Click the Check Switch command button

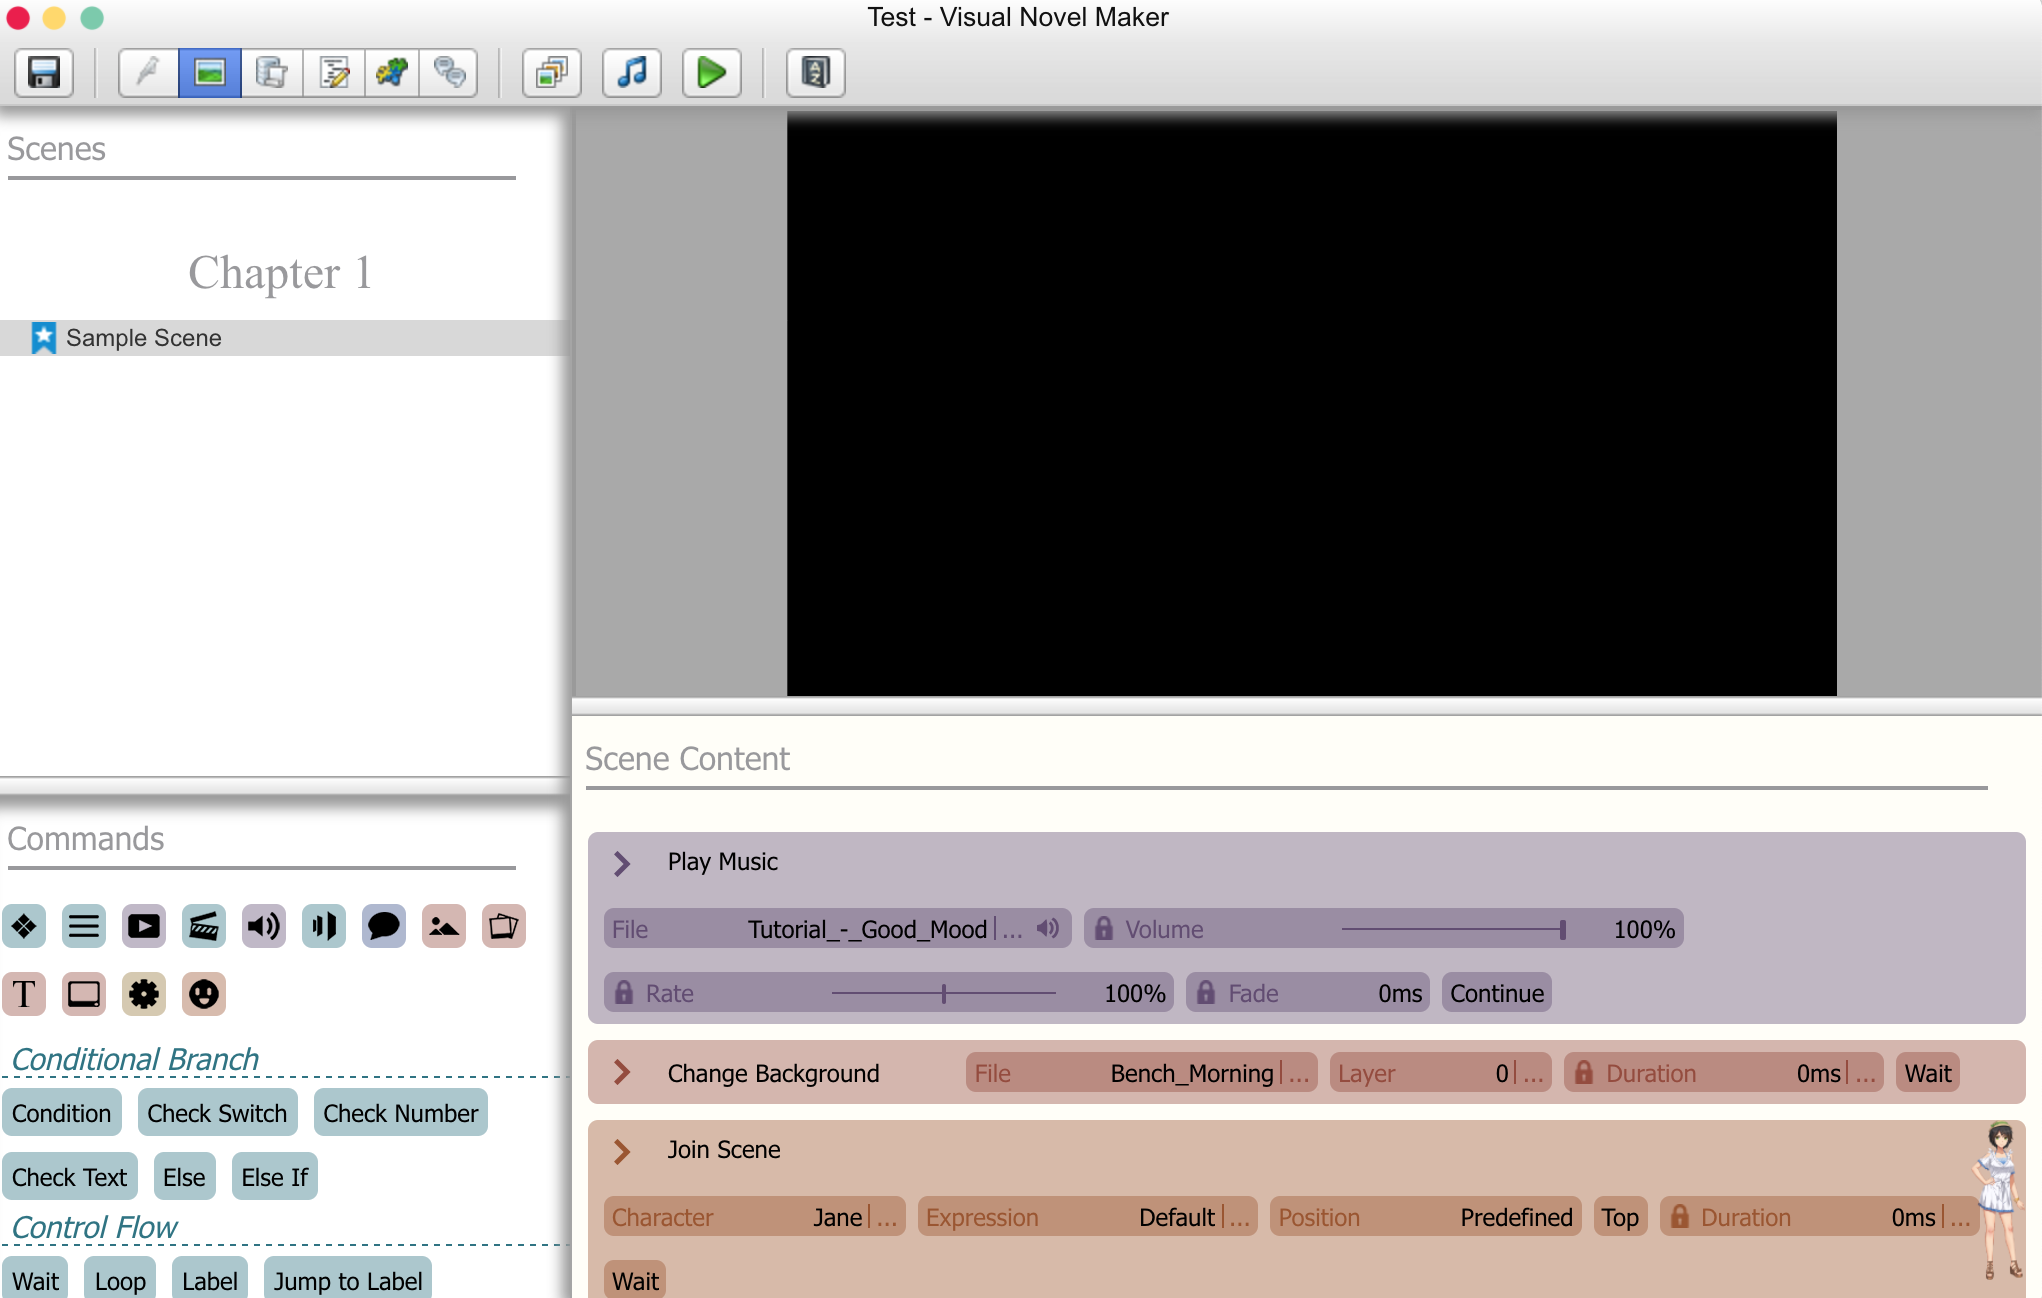[x=217, y=1113]
